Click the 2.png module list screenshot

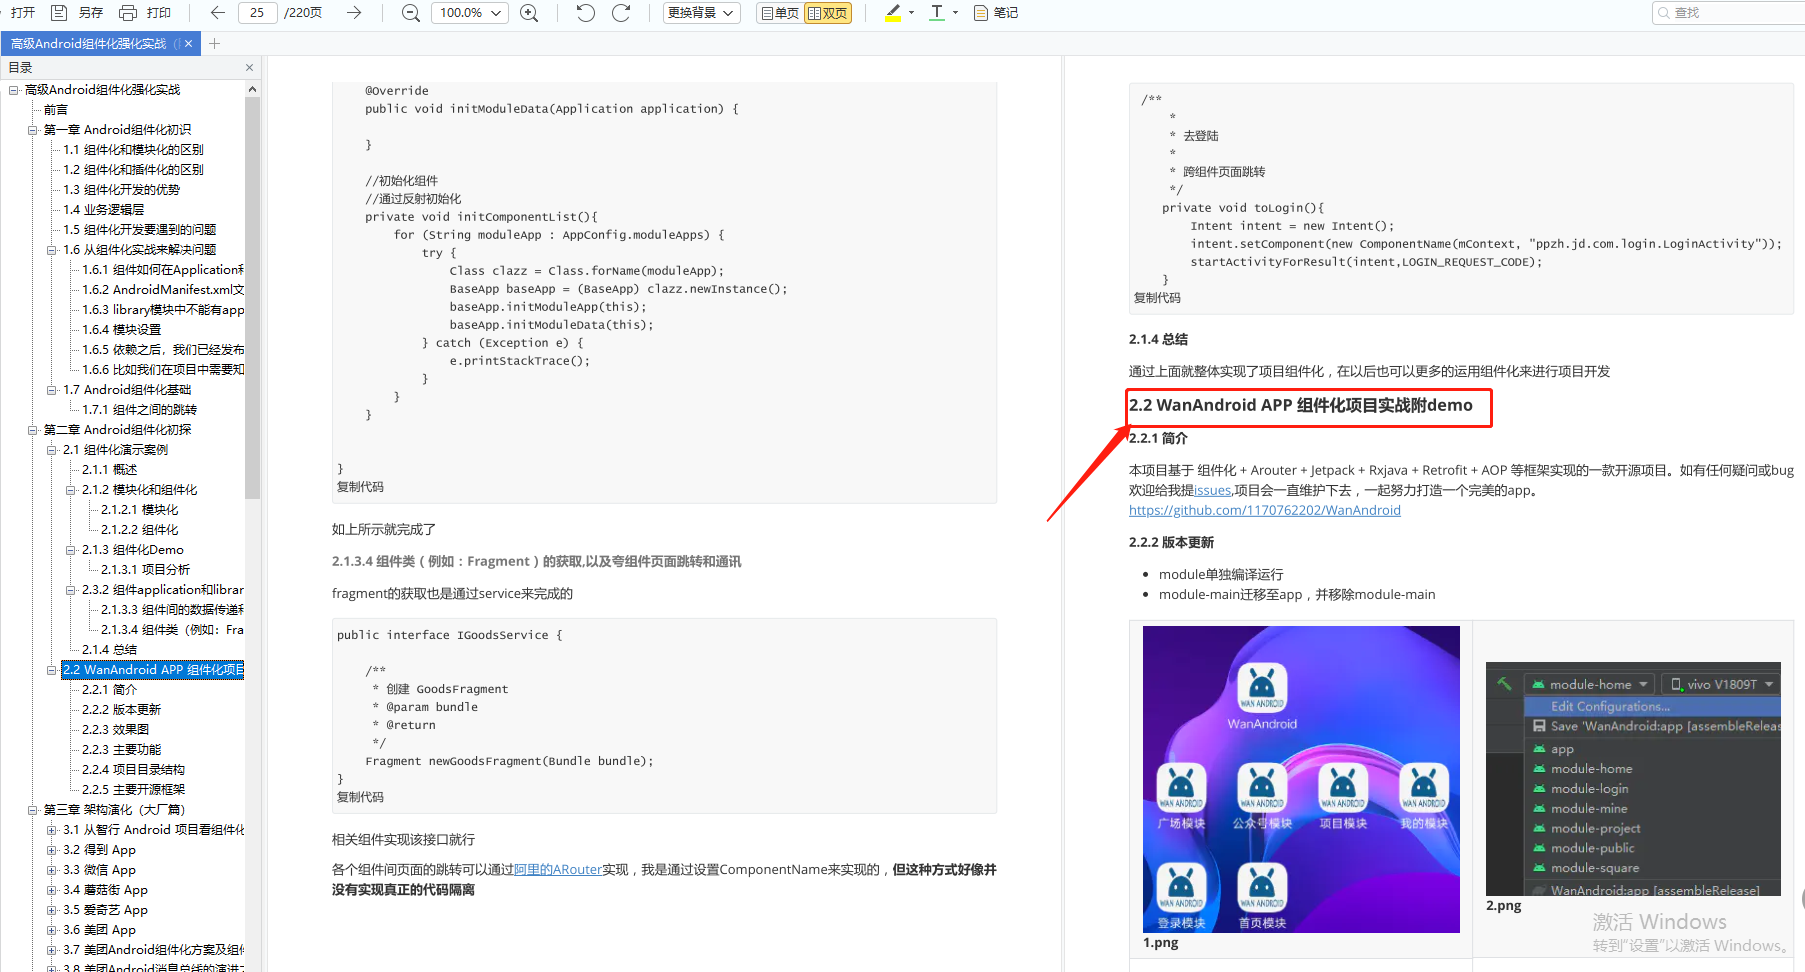click(x=1633, y=779)
